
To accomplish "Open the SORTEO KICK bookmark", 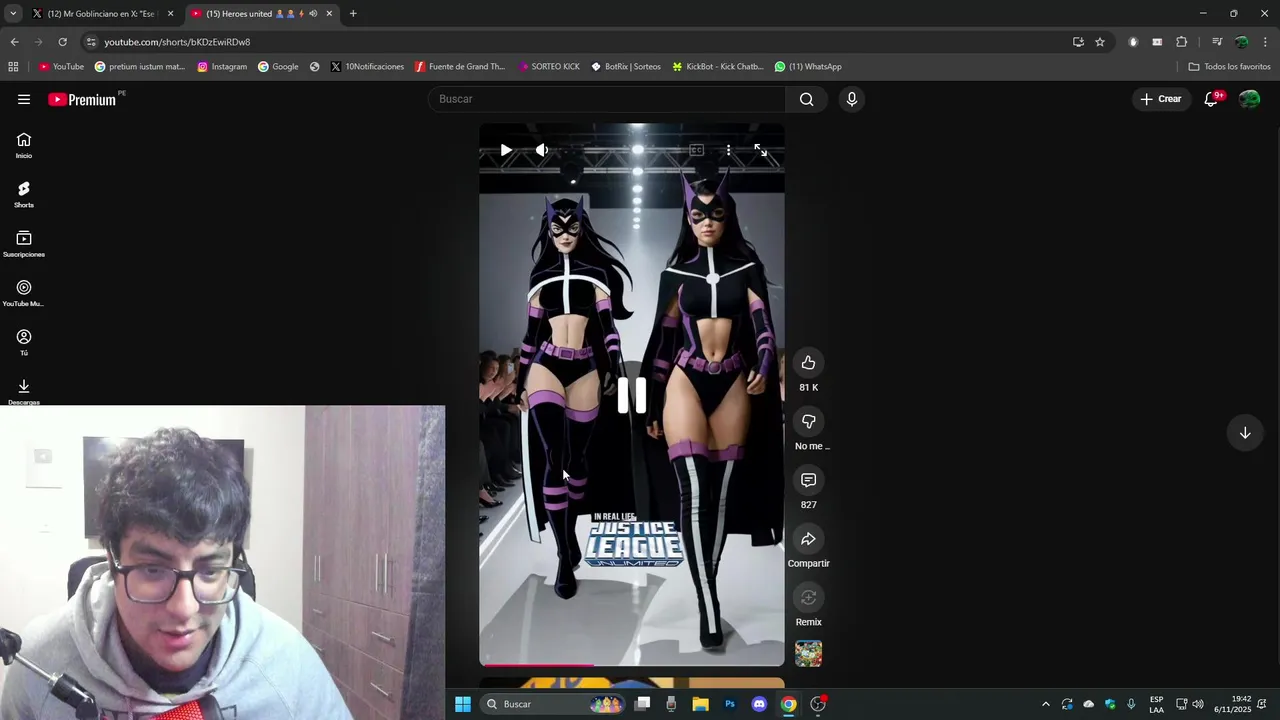I will pyautogui.click(x=549, y=67).
